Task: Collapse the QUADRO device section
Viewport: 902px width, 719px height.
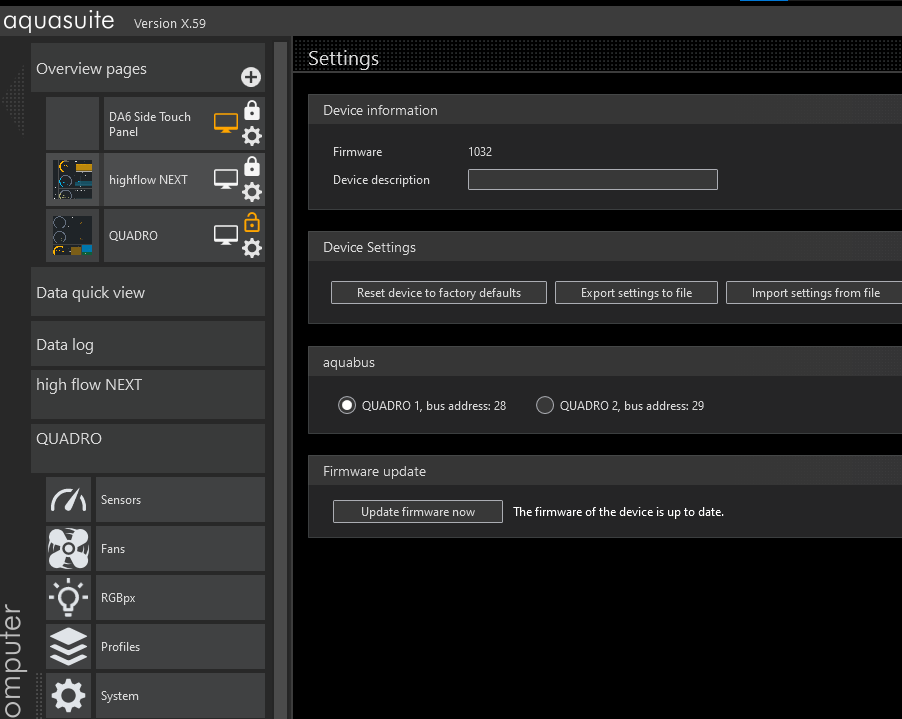Action: [x=147, y=447]
